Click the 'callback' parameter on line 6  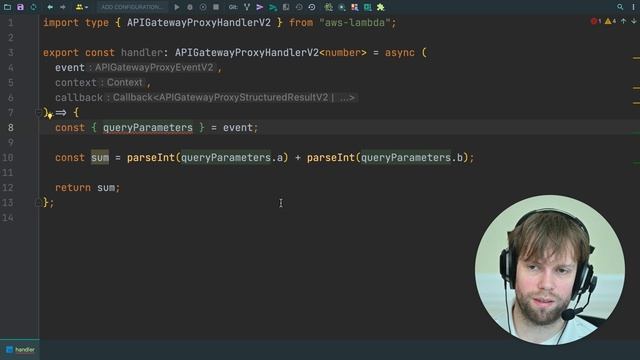tap(79, 98)
